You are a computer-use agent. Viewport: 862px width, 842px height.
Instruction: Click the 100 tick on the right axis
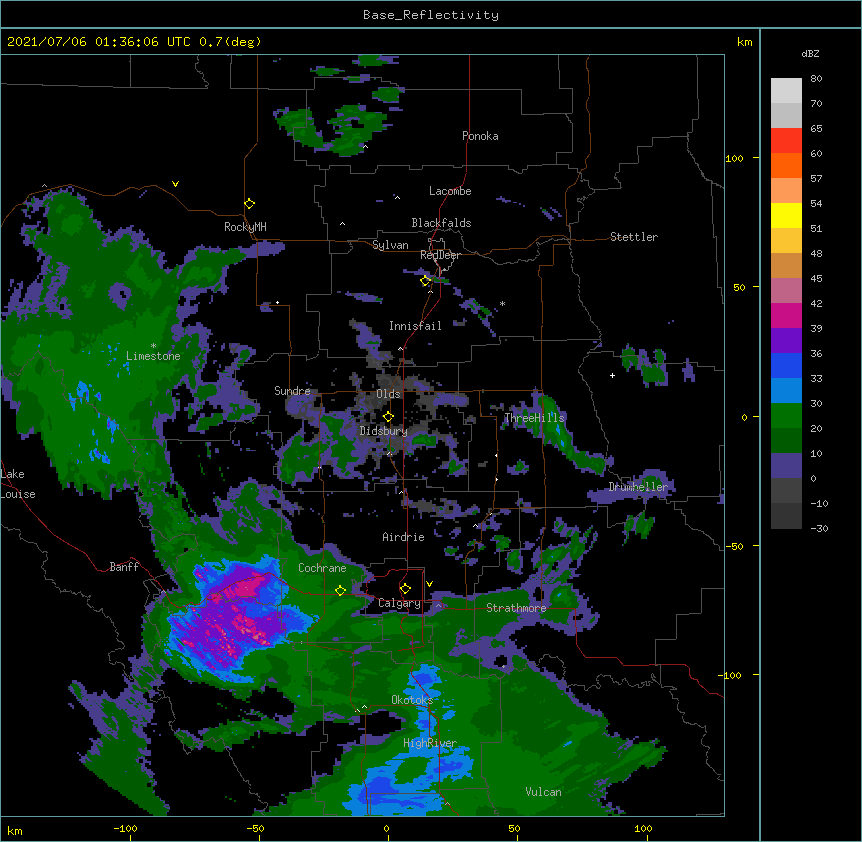coord(734,158)
